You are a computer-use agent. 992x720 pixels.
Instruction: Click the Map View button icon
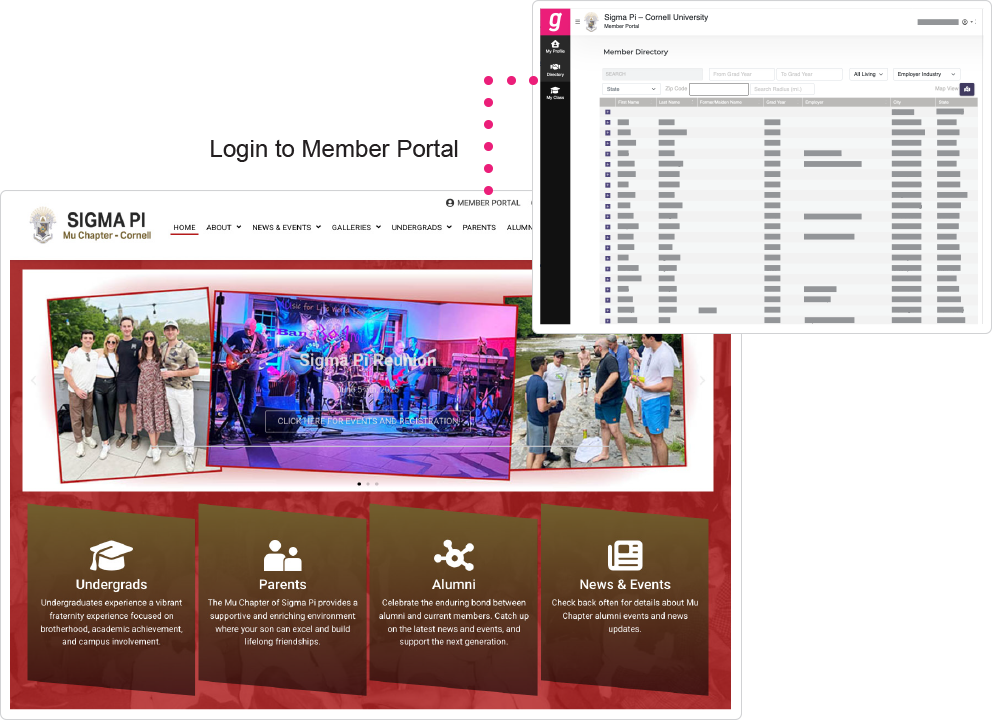[x=967, y=89]
